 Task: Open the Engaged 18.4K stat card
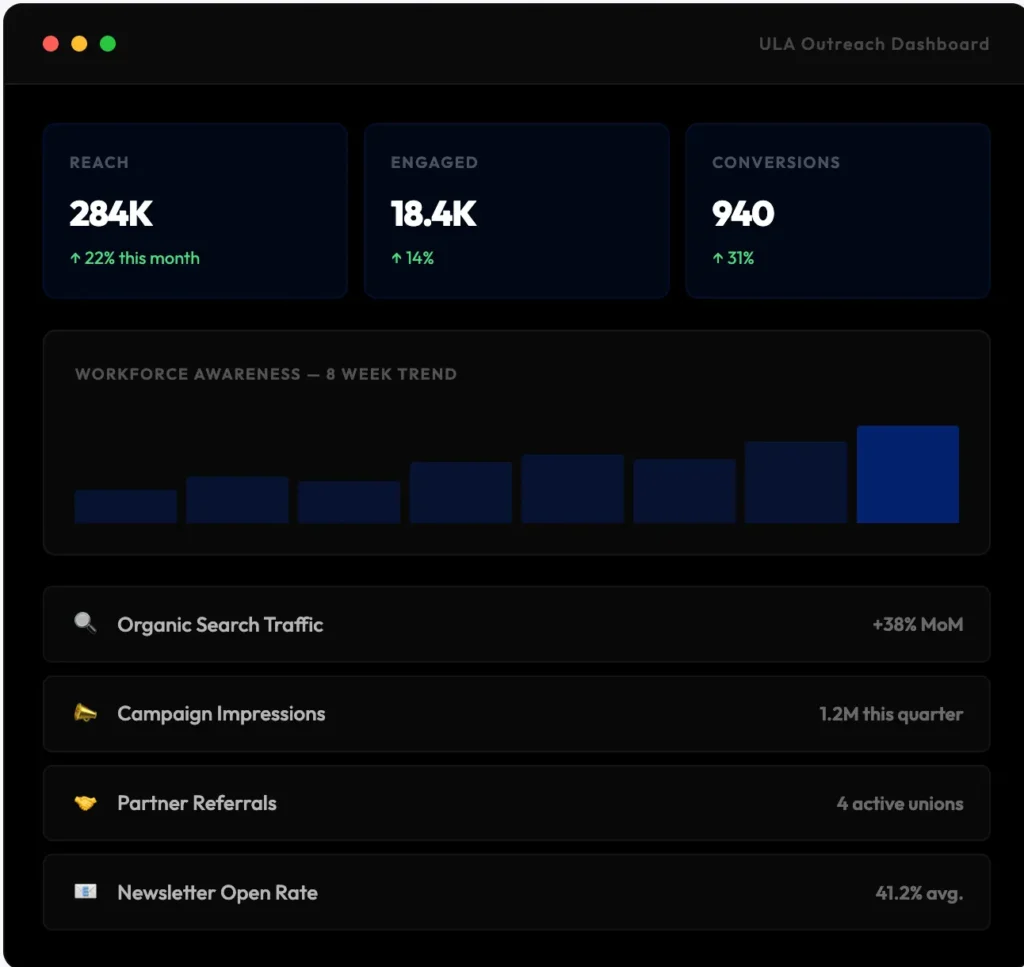[x=517, y=211]
